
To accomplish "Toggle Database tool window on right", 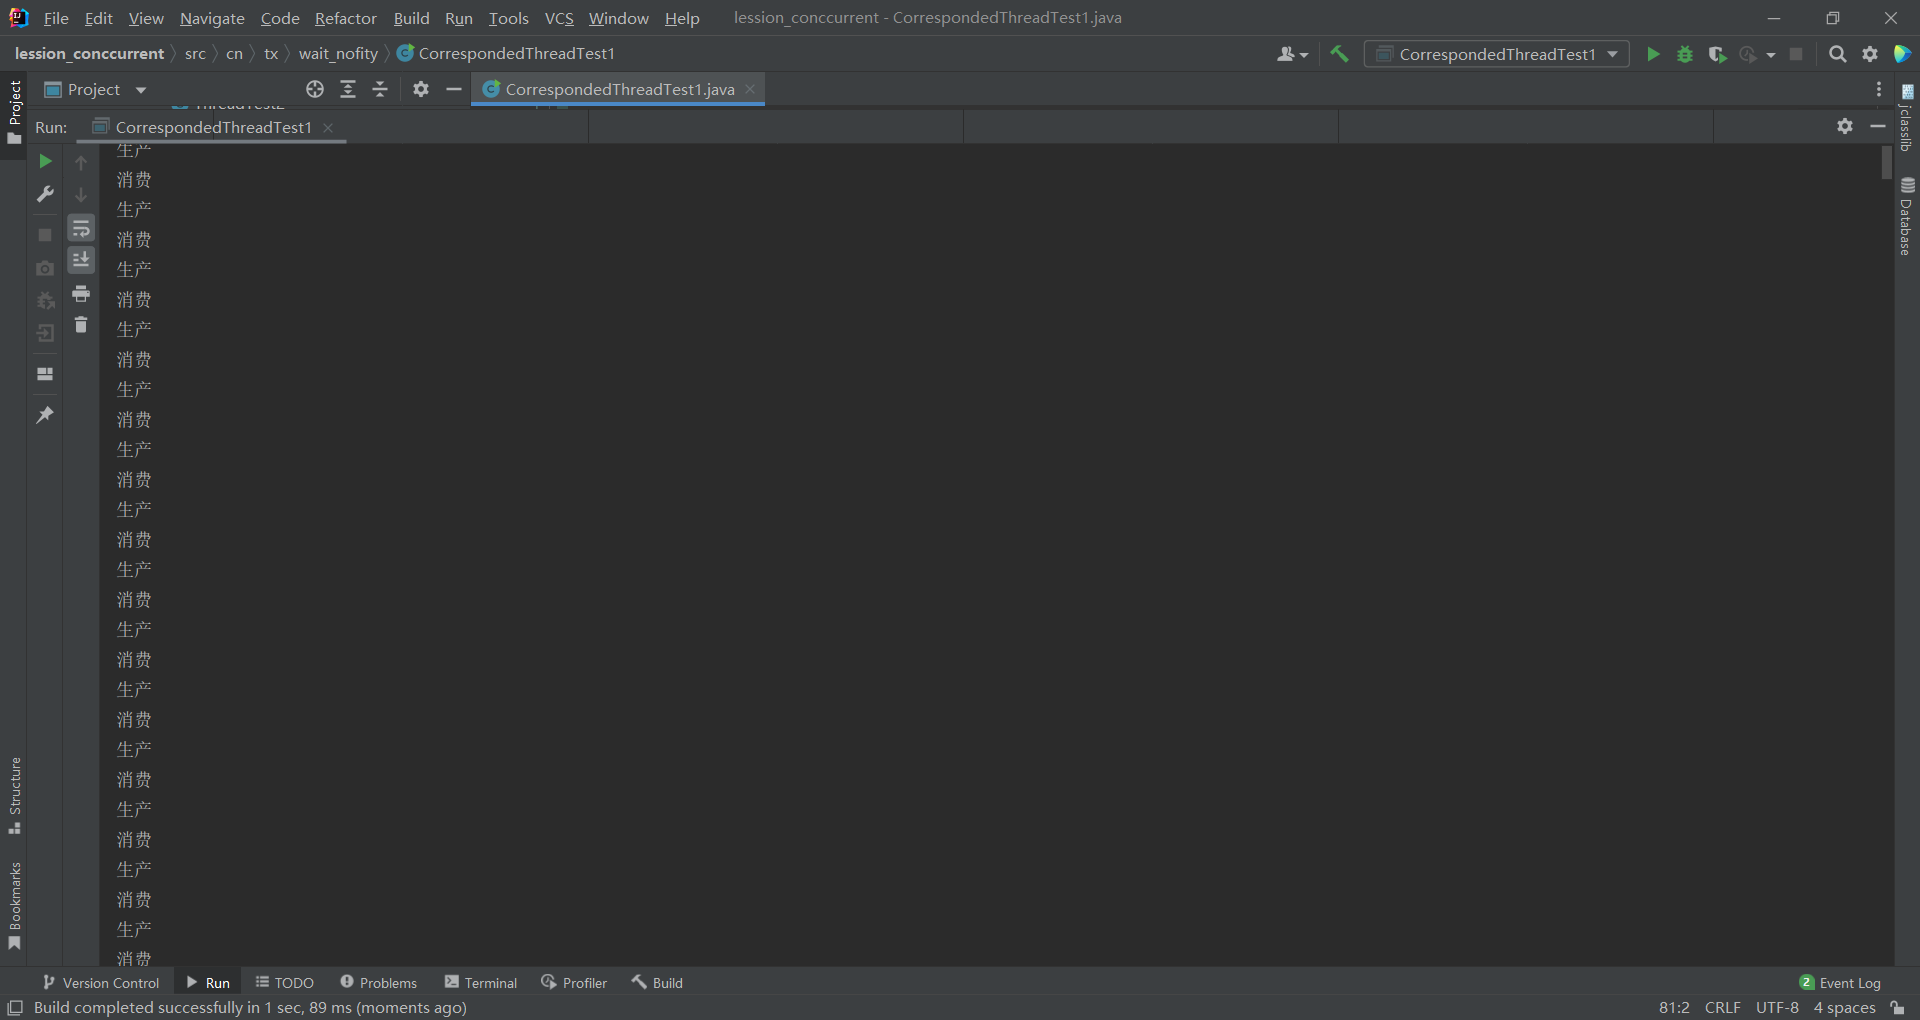I will (x=1907, y=217).
